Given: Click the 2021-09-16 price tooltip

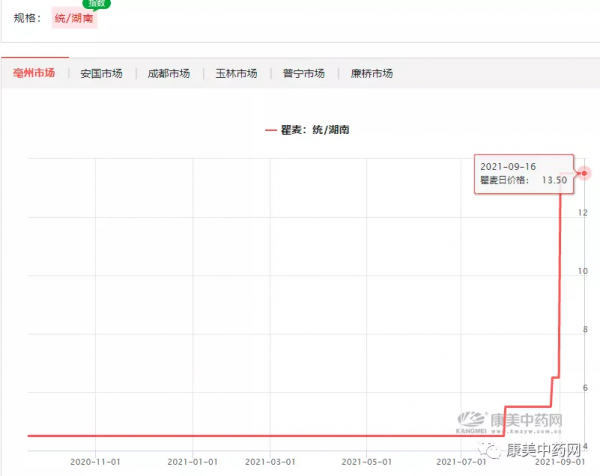Looking at the screenshot, I should tap(522, 172).
